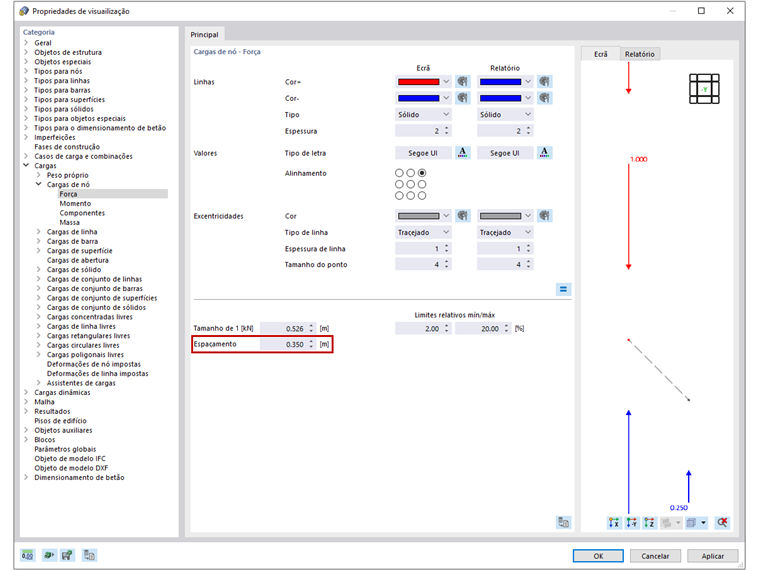
Task: Set preview view in -Y direction
Action: (x=632, y=522)
